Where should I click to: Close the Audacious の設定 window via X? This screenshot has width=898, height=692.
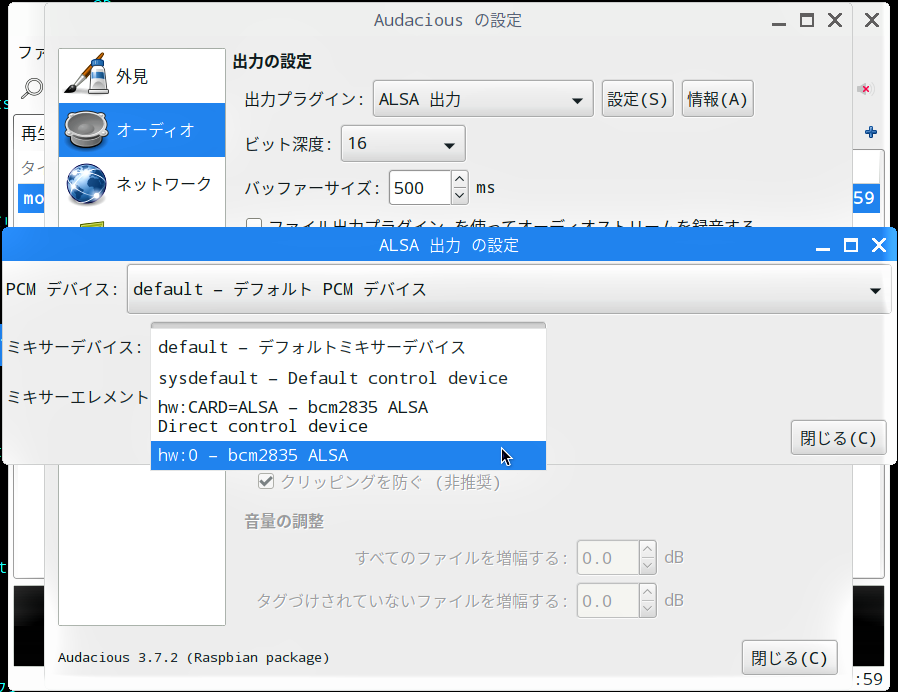(x=835, y=21)
